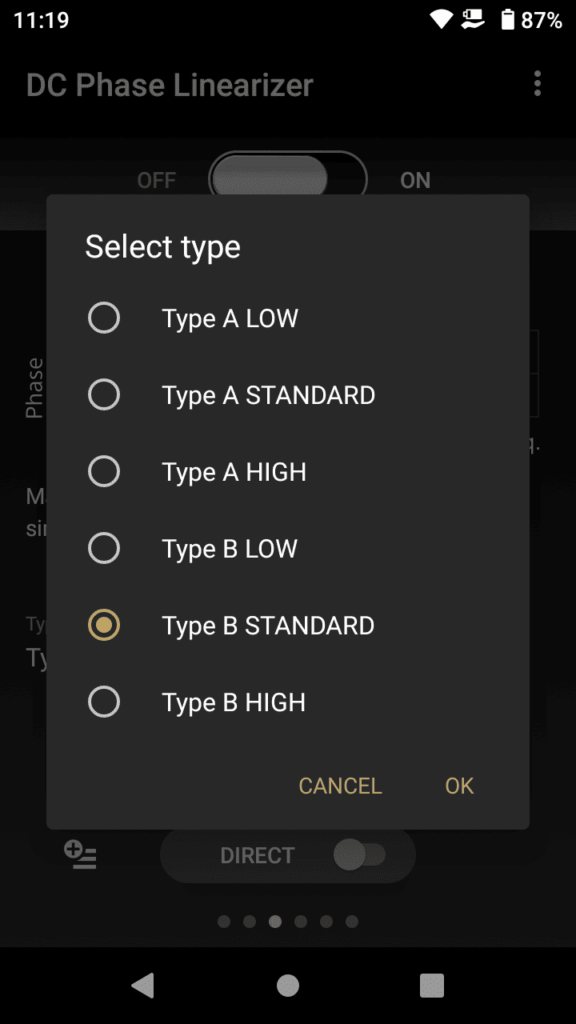Tap the Type B STANDARD label text
The image size is (576, 1024).
pos(268,625)
